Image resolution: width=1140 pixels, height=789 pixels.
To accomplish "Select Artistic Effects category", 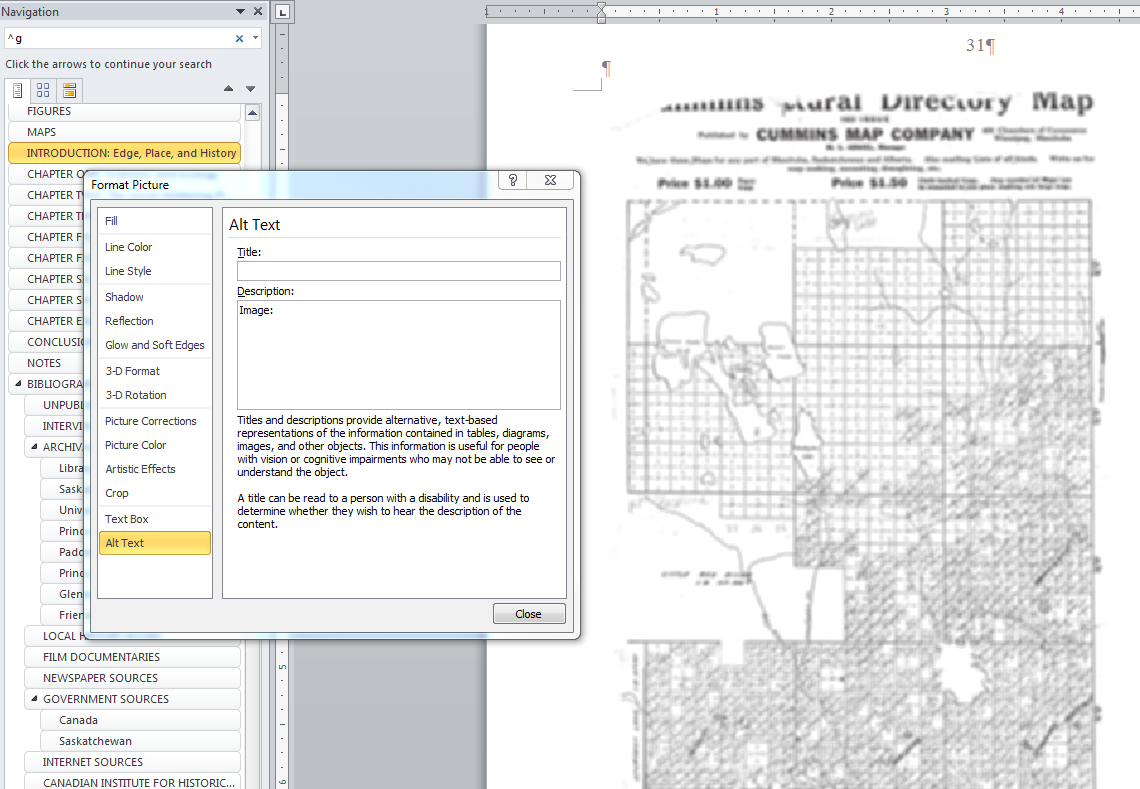I will [x=155, y=470].
